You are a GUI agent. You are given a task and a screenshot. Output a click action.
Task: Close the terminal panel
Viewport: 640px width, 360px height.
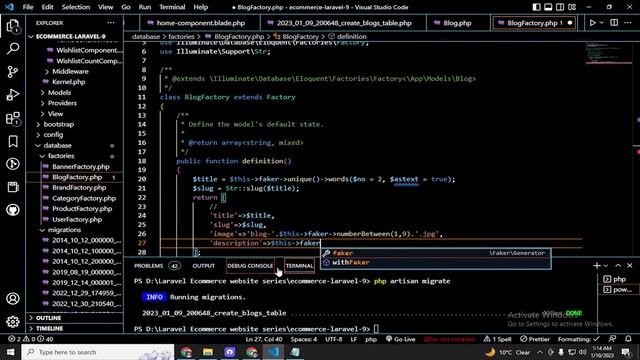coord(629,266)
